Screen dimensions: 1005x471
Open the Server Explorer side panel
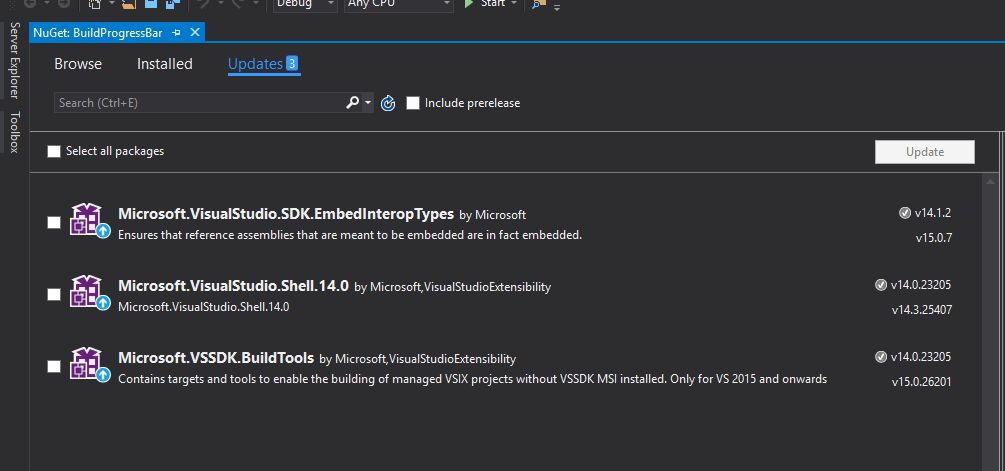tap(14, 60)
